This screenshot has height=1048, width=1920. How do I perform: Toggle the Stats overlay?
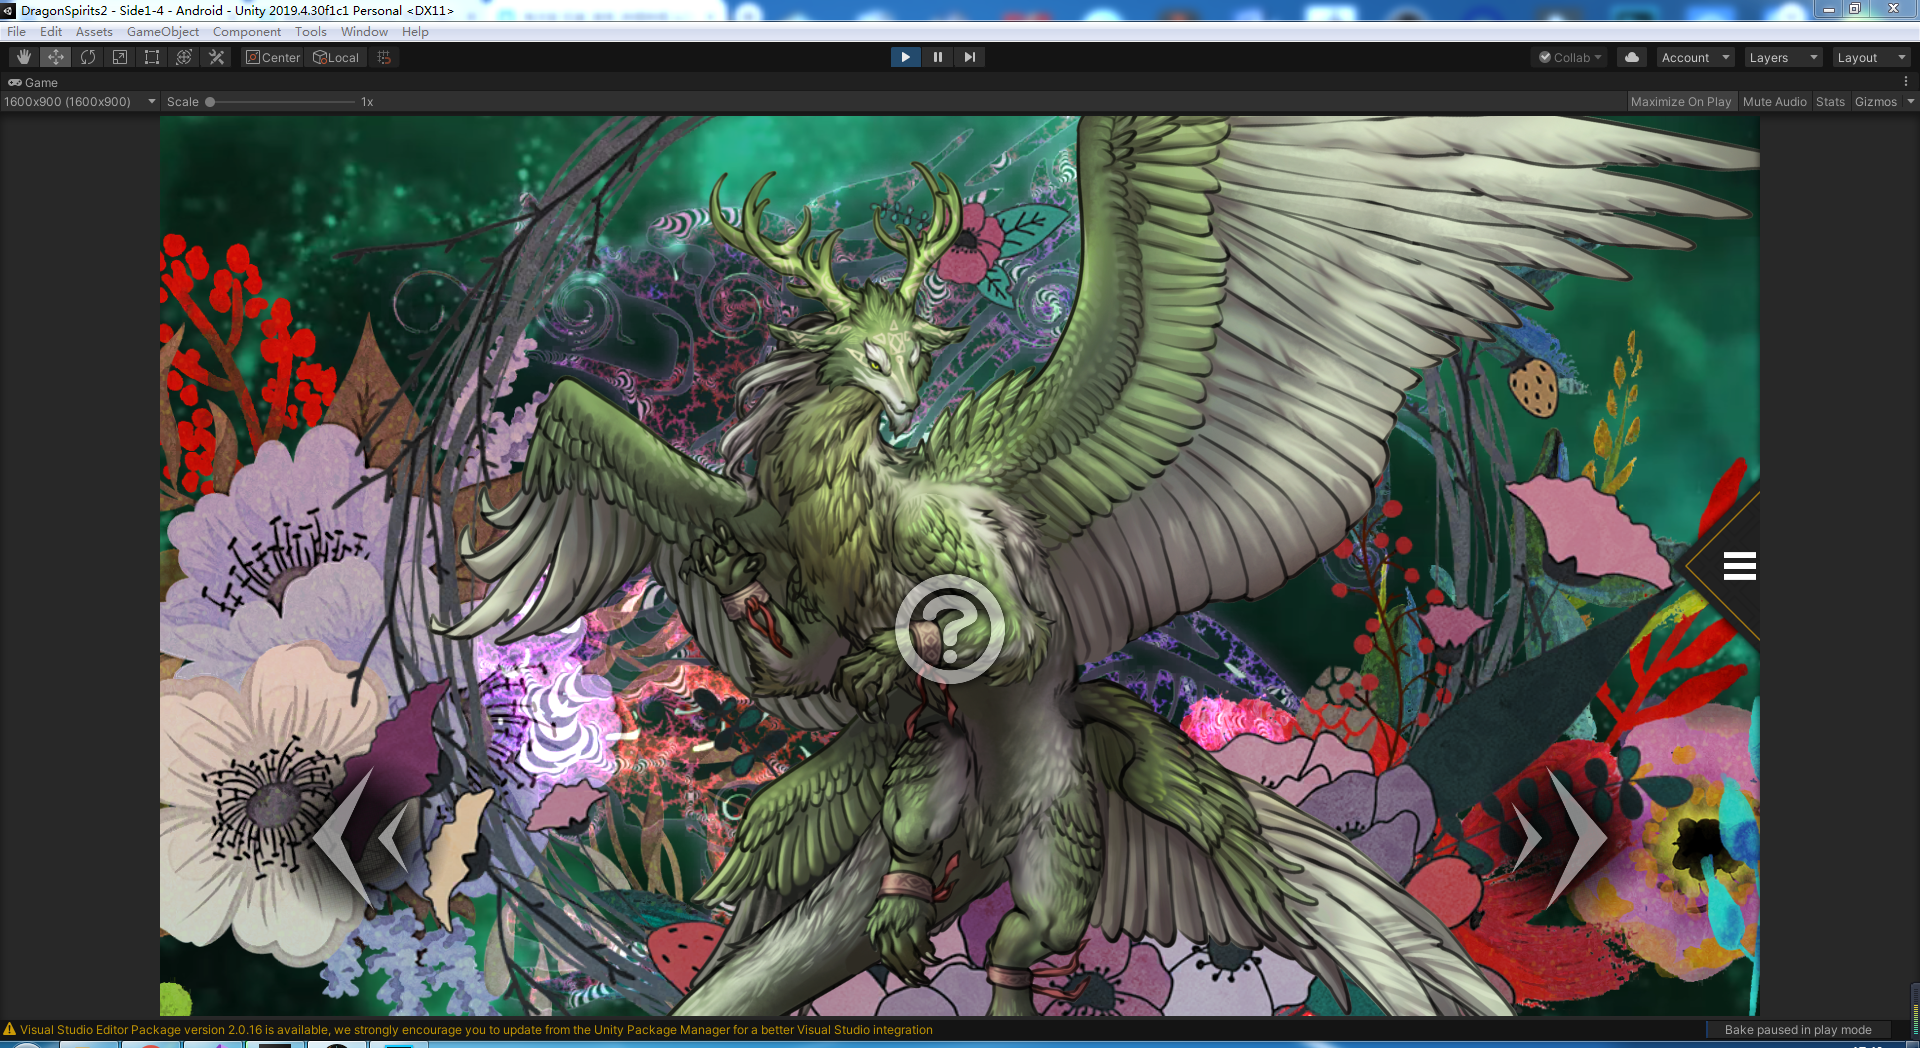point(1831,101)
